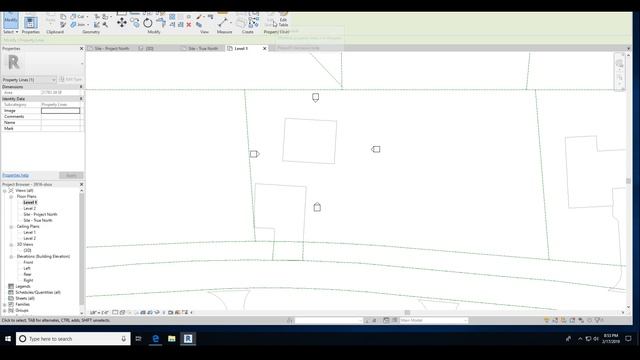Open Microsoft Edge from the taskbar

(156, 339)
